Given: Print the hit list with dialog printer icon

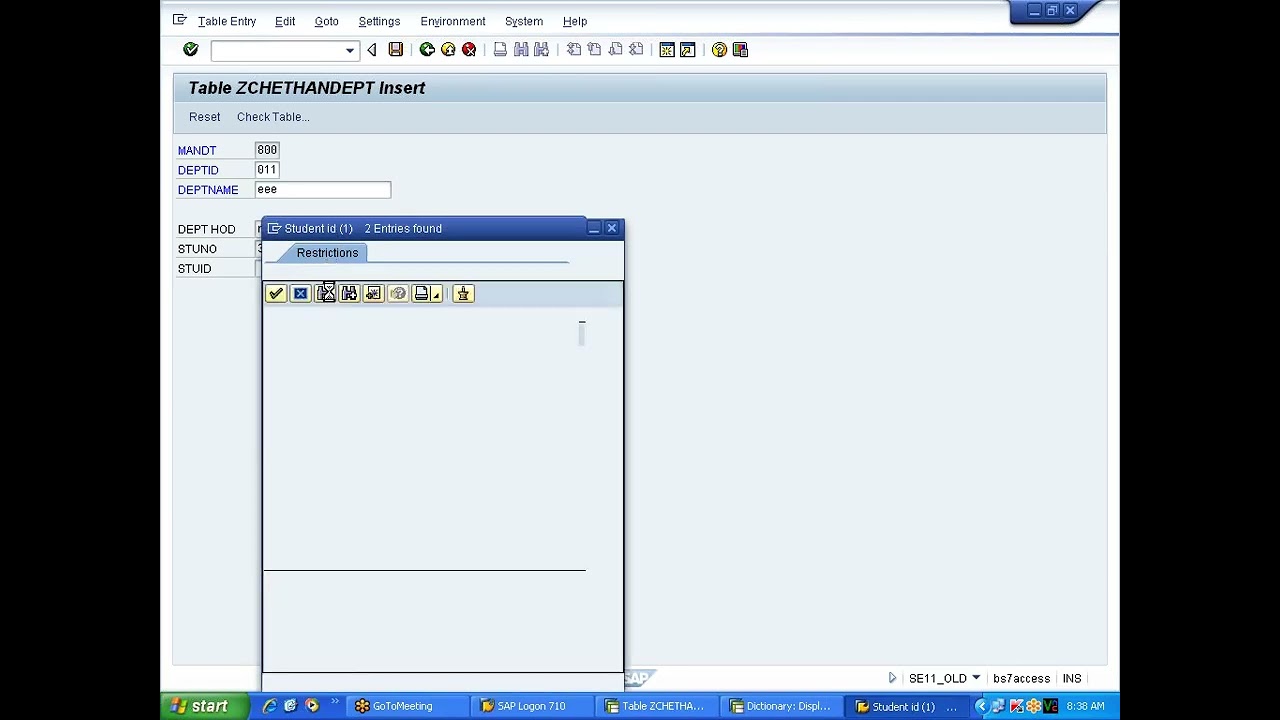Looking at the screenshot, I should pos(421,294).
